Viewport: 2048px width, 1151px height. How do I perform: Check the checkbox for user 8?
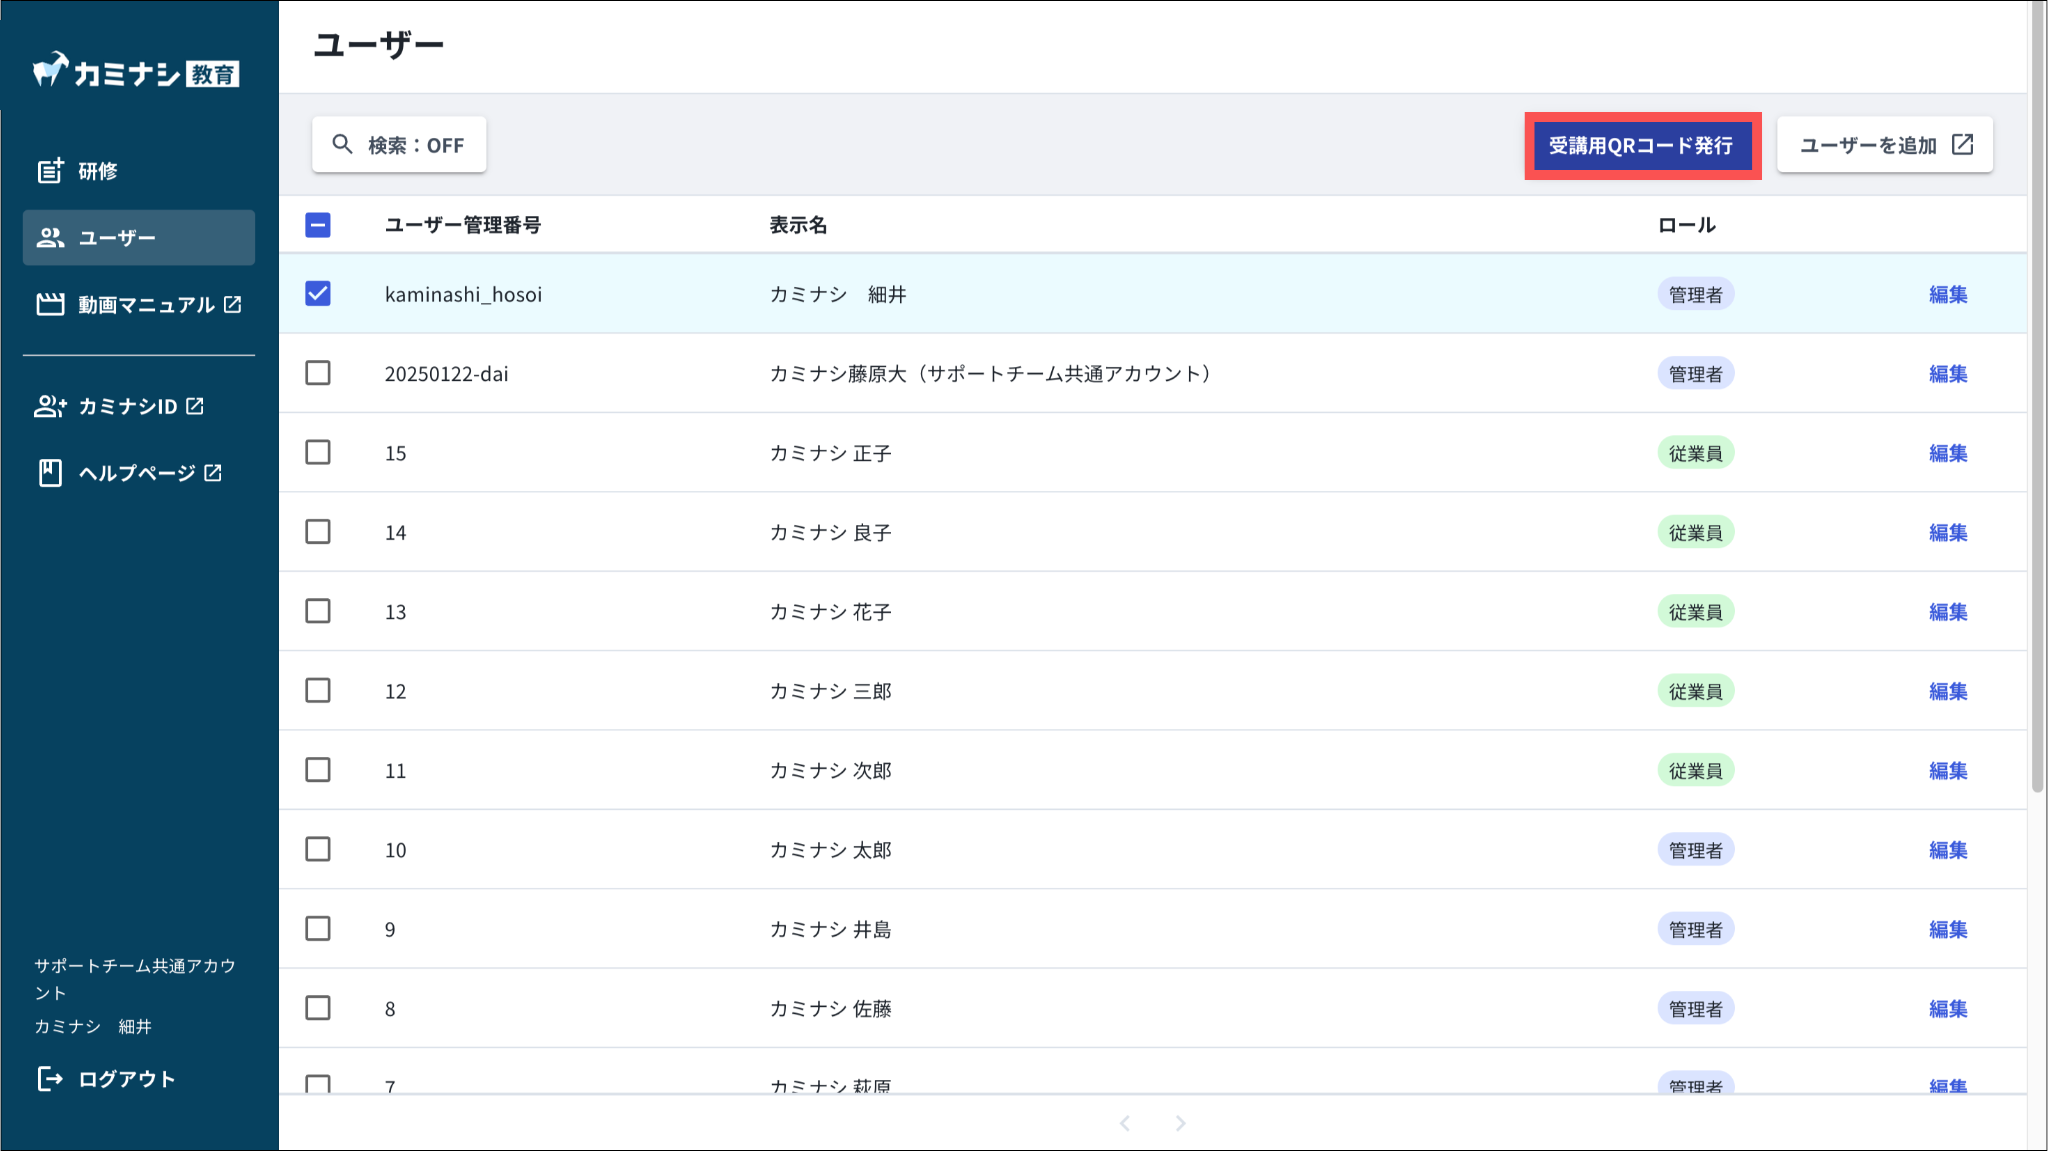pos(318,1008)
